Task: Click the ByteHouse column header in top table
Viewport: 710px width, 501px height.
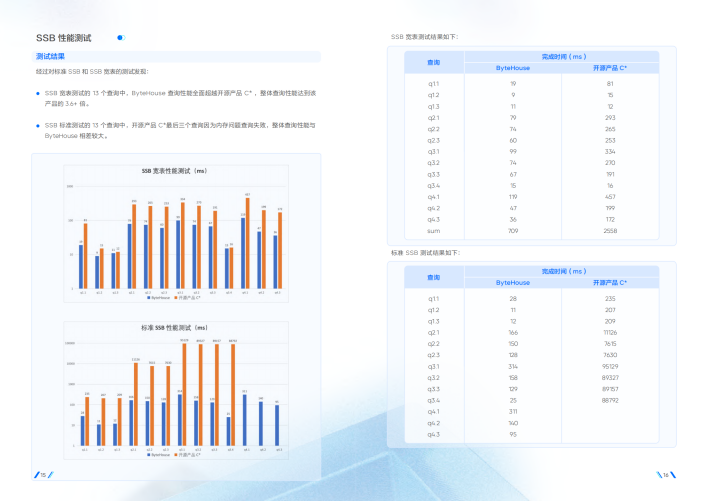Action: (513, 67)
